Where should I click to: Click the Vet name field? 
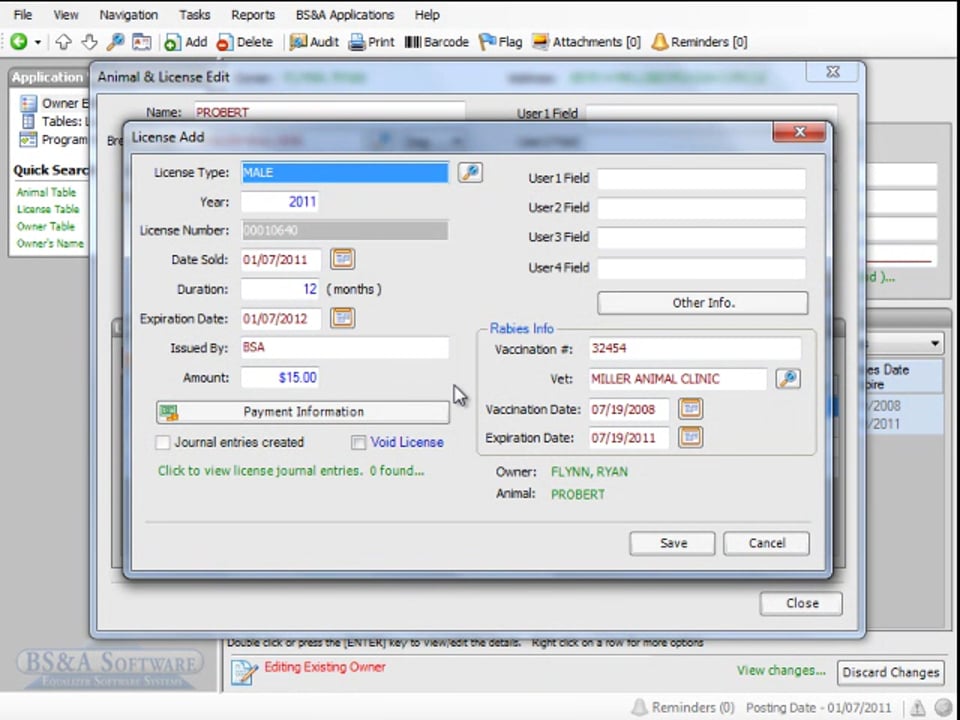point(678,379)
